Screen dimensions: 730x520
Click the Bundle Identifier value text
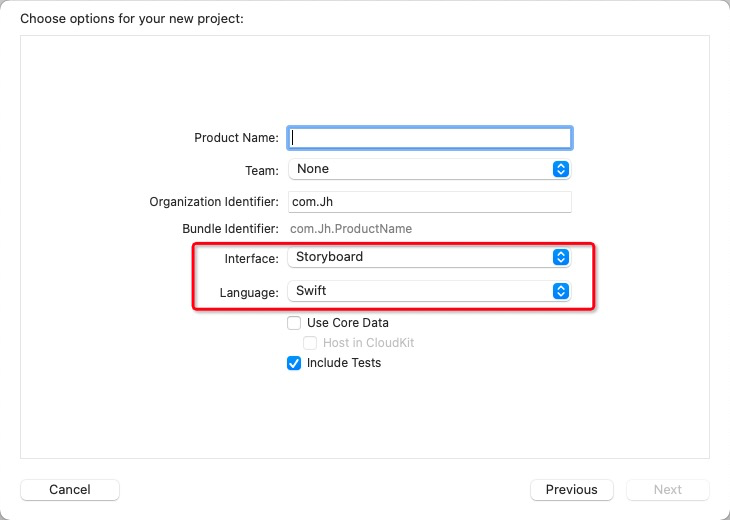(351, 229)
